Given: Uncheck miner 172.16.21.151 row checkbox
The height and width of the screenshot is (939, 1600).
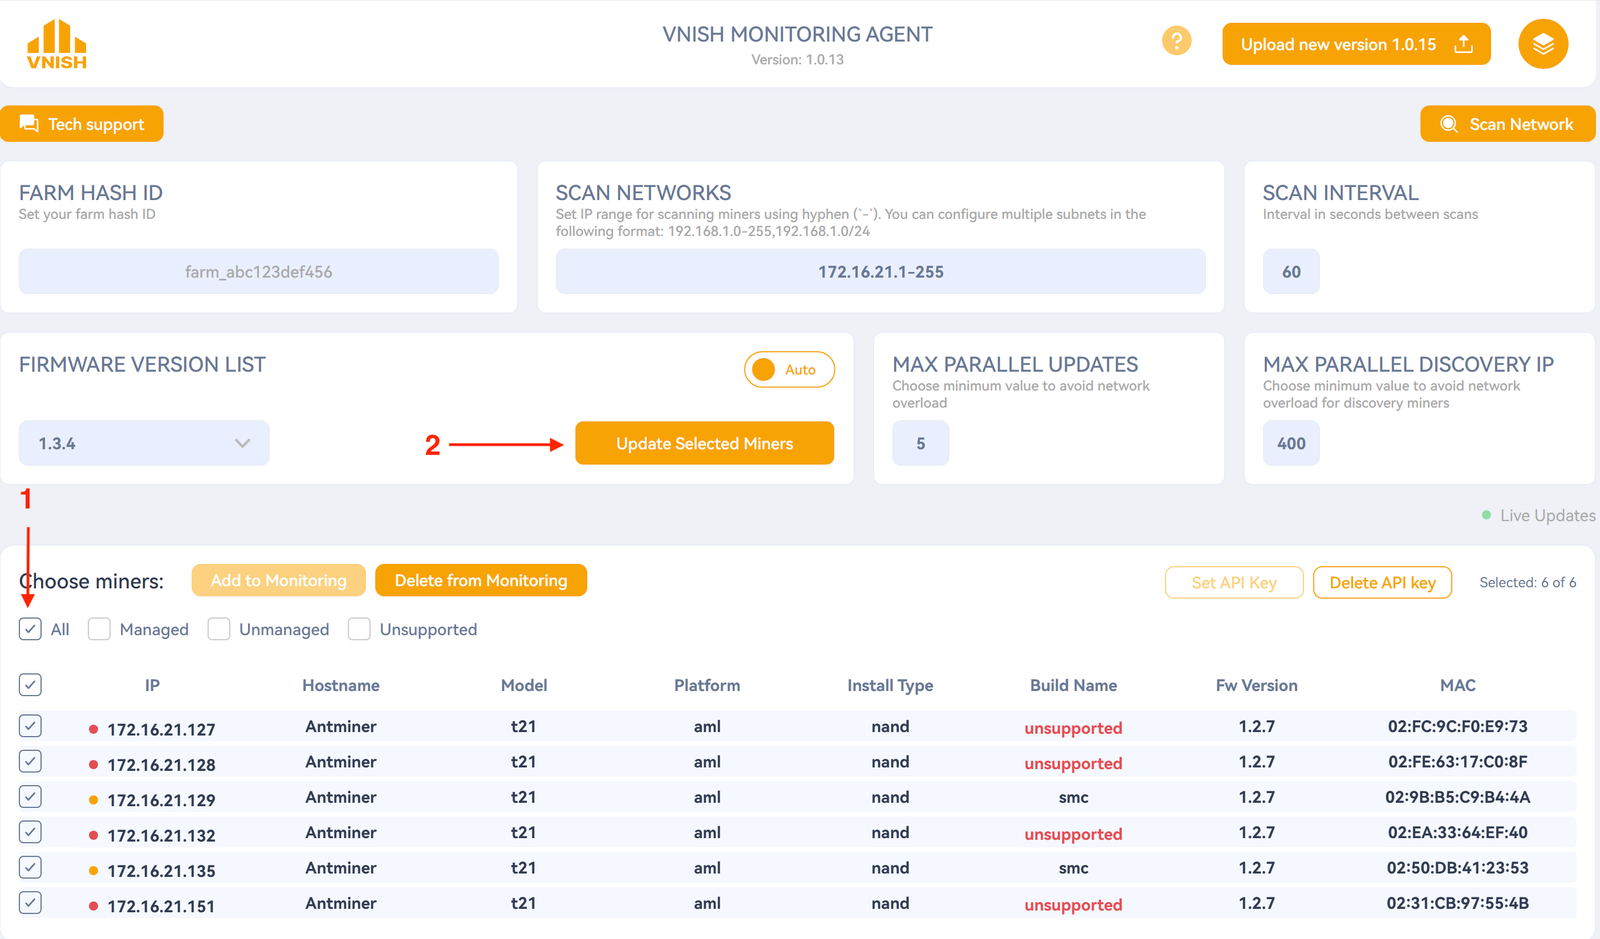Looking at the screenshot, I should 30,903.
